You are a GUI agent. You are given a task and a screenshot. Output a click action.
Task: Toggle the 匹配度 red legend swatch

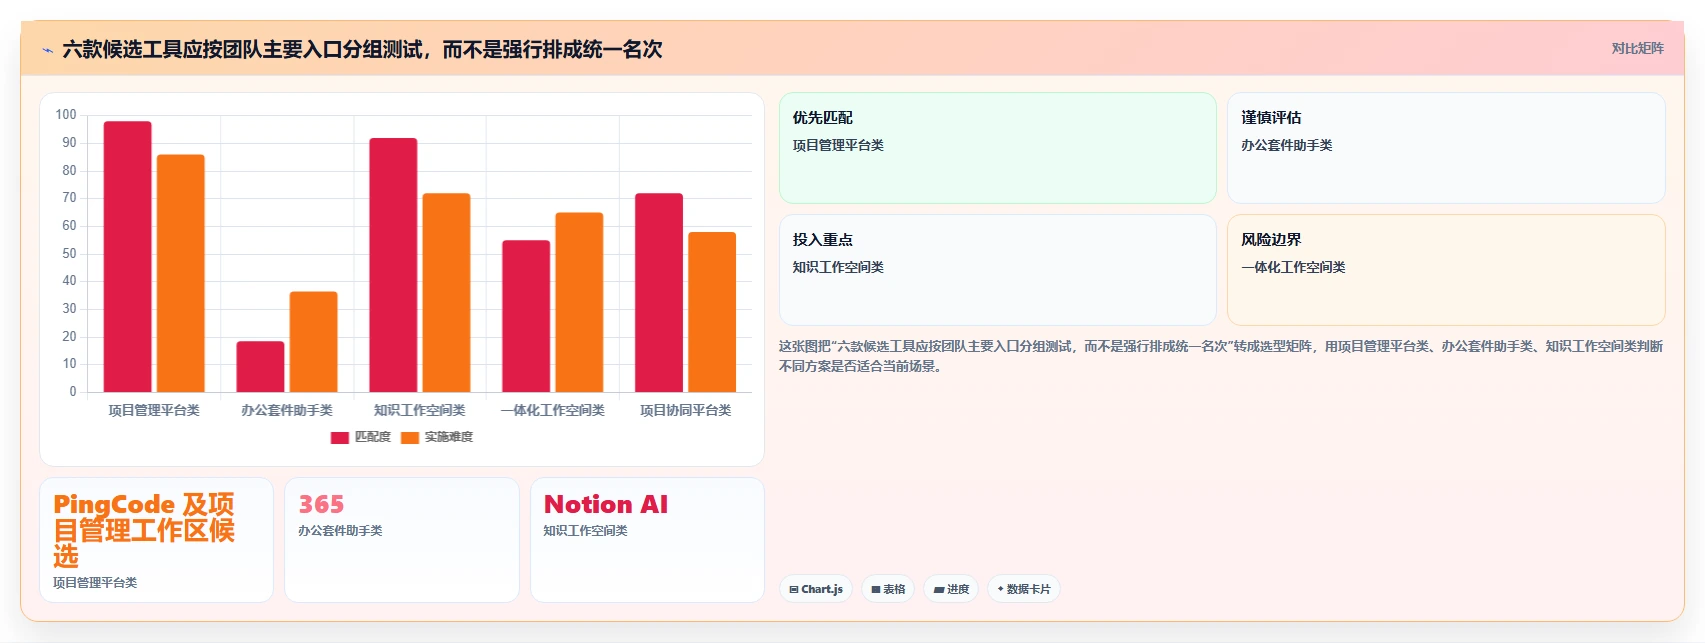(x=340, y=437)
